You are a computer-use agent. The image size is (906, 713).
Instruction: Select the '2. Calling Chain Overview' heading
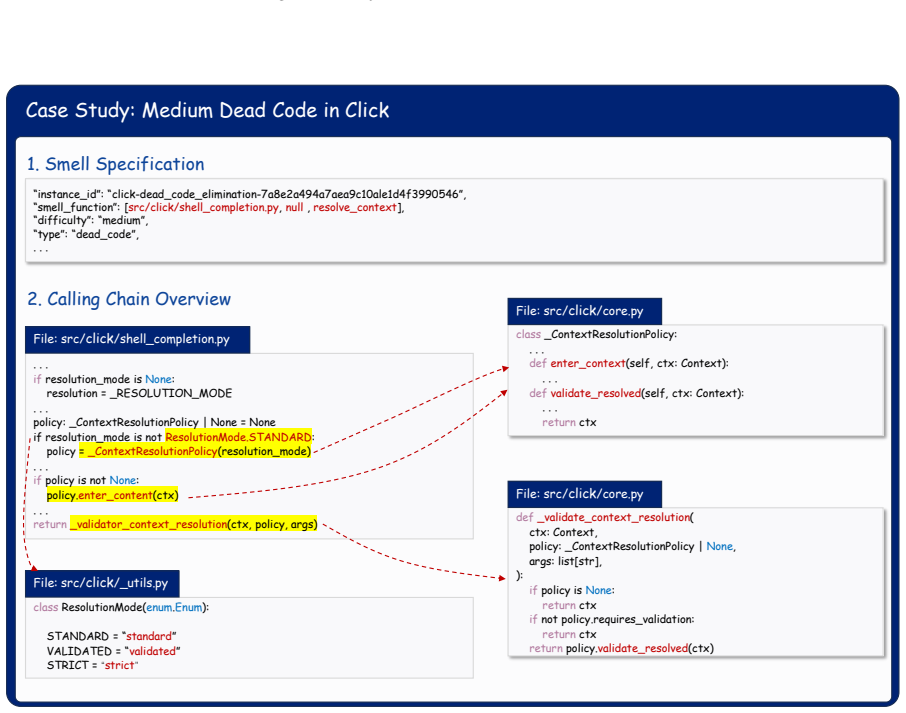pos(129,299)
